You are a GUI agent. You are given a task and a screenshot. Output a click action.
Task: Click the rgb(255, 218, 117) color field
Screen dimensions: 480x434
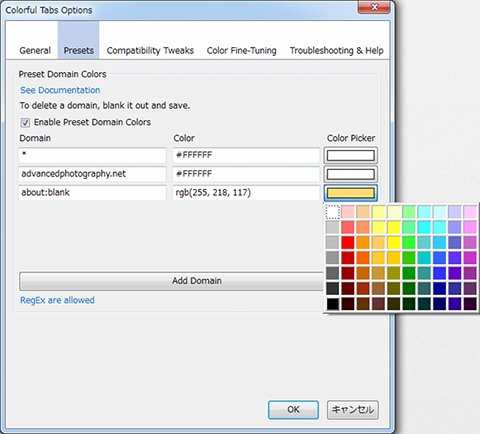point(246,193)
